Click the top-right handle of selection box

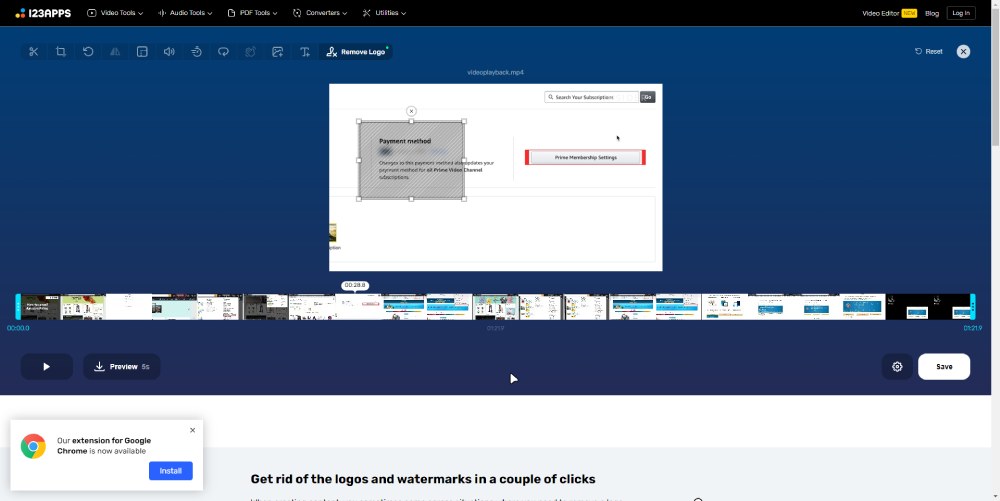pos(464,121)
